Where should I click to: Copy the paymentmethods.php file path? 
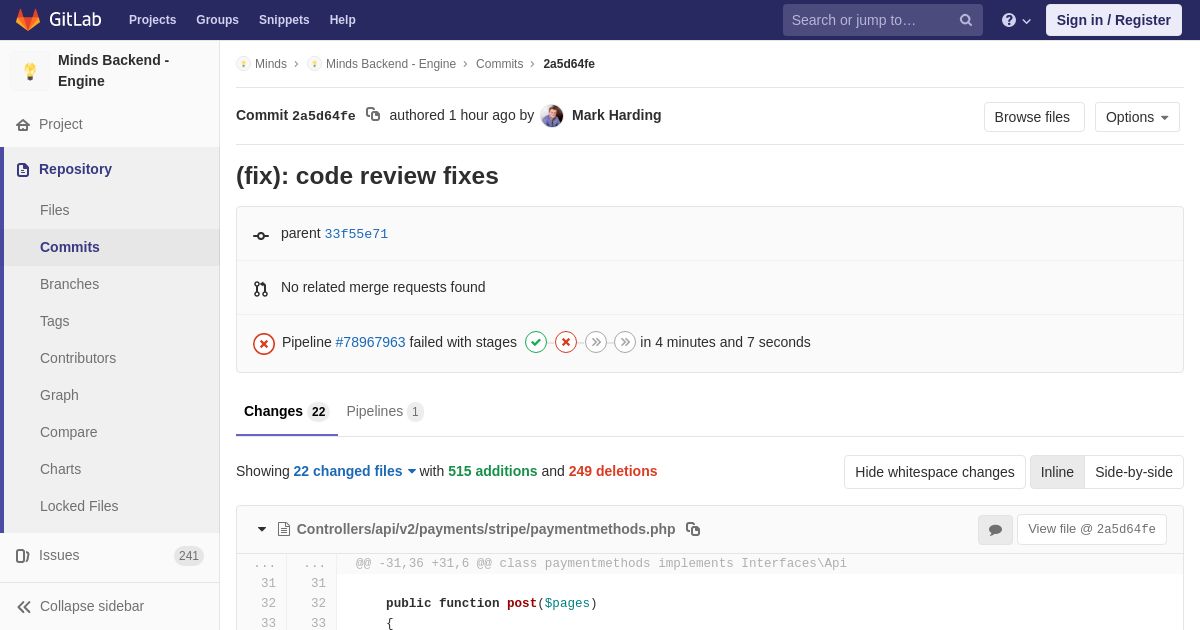[693, 529]
